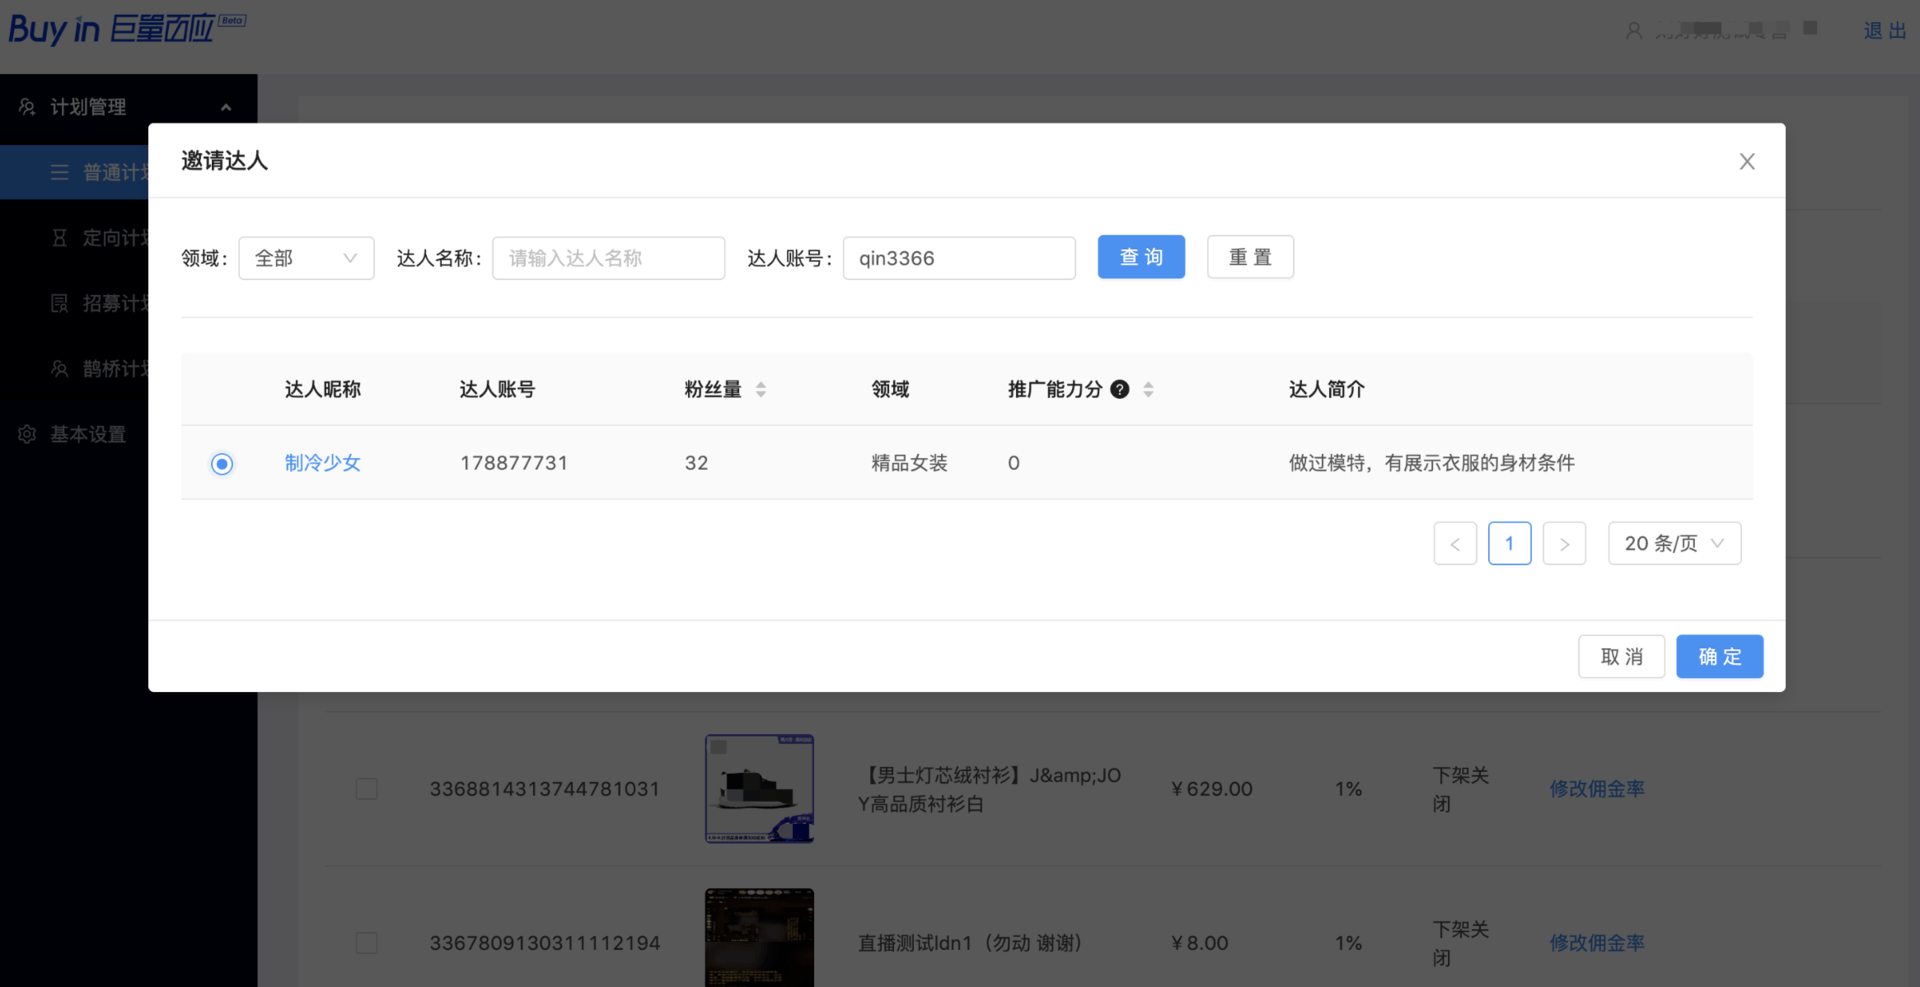The height and width of the screenshot is (987, 1920).
Task: Click the 确定 confirm button
Action: coord(1719,657)
